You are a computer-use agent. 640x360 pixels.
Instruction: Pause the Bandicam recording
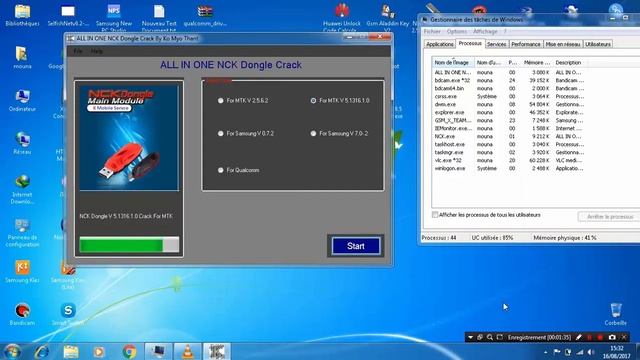[x=589, y=338]
